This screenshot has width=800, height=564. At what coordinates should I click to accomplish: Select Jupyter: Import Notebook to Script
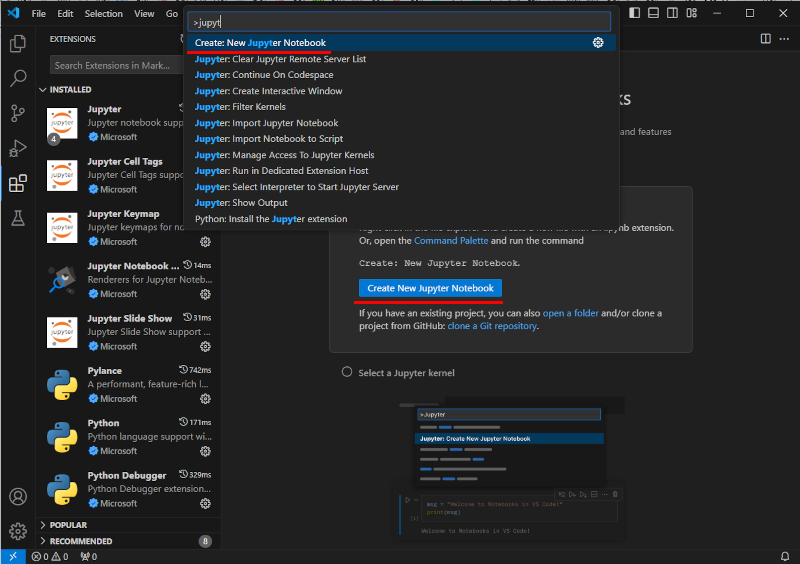pyautogui.click(x=401, y=139)
